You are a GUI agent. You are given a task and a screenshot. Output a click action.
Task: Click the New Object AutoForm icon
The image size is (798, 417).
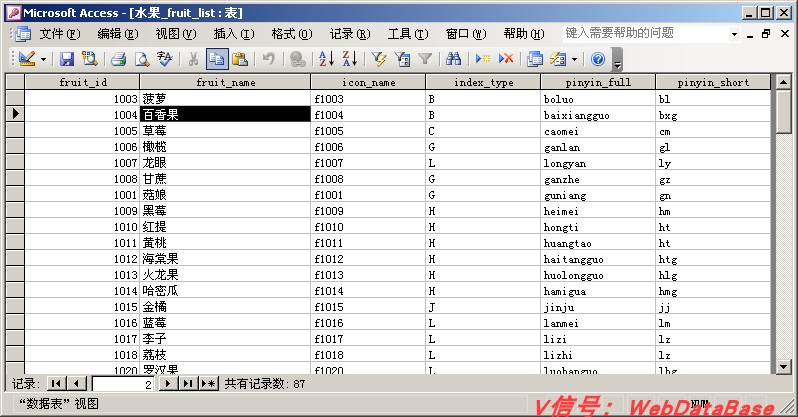(558, 59)
